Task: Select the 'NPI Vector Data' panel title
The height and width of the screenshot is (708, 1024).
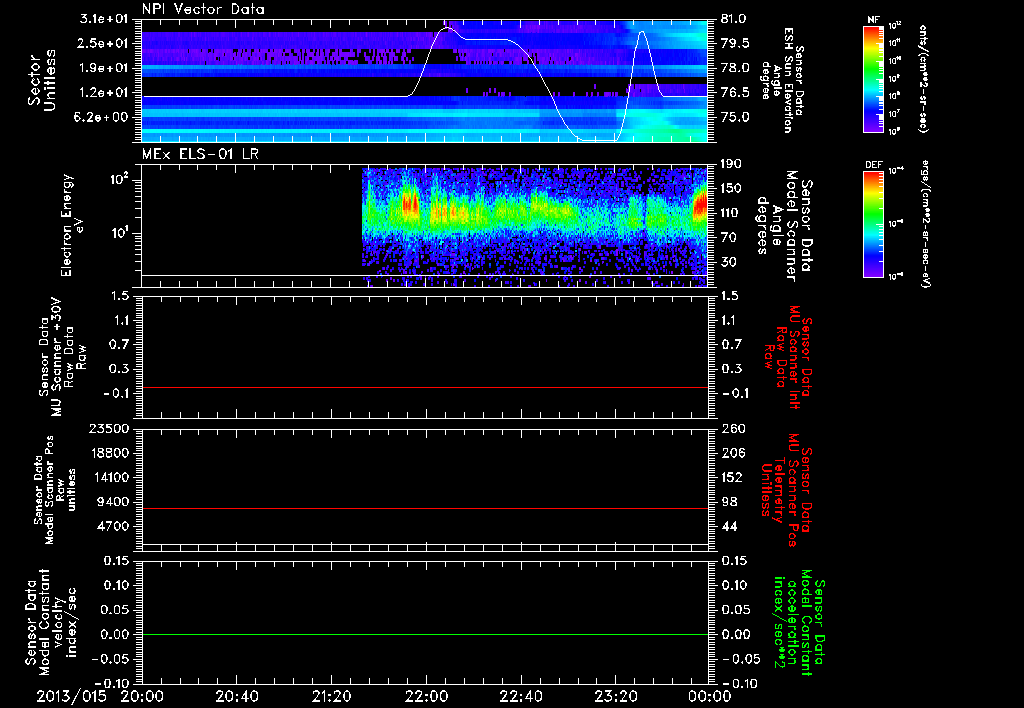Action: pos(203,9)
